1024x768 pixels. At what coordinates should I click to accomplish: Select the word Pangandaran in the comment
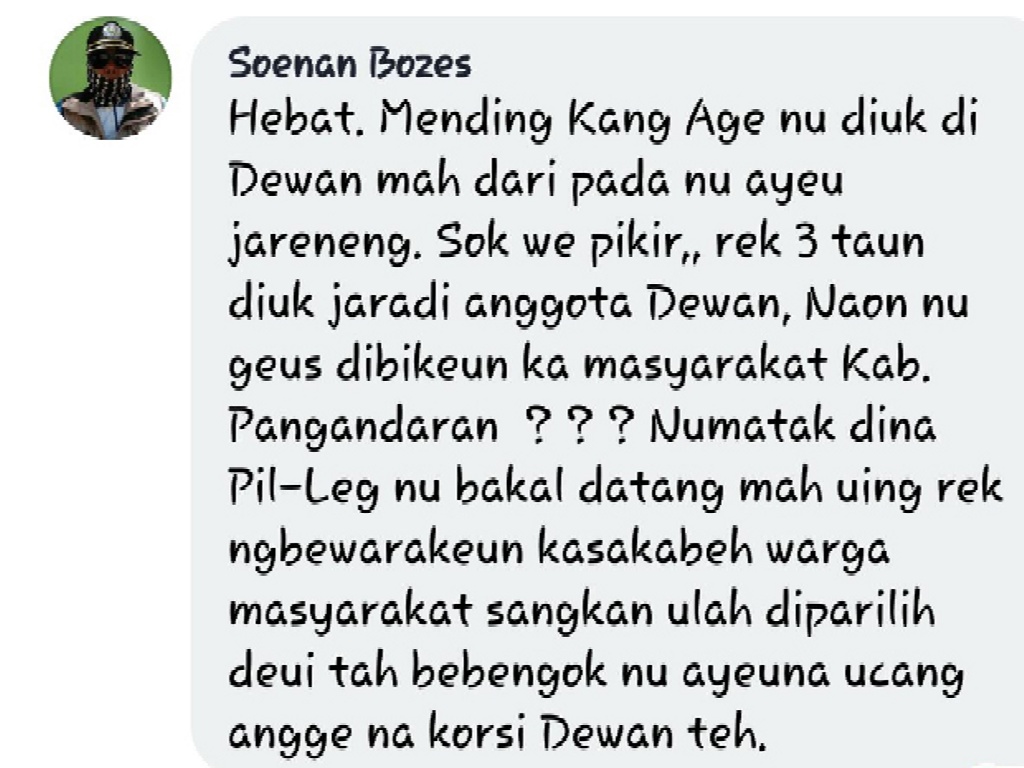tap(363, 428)
